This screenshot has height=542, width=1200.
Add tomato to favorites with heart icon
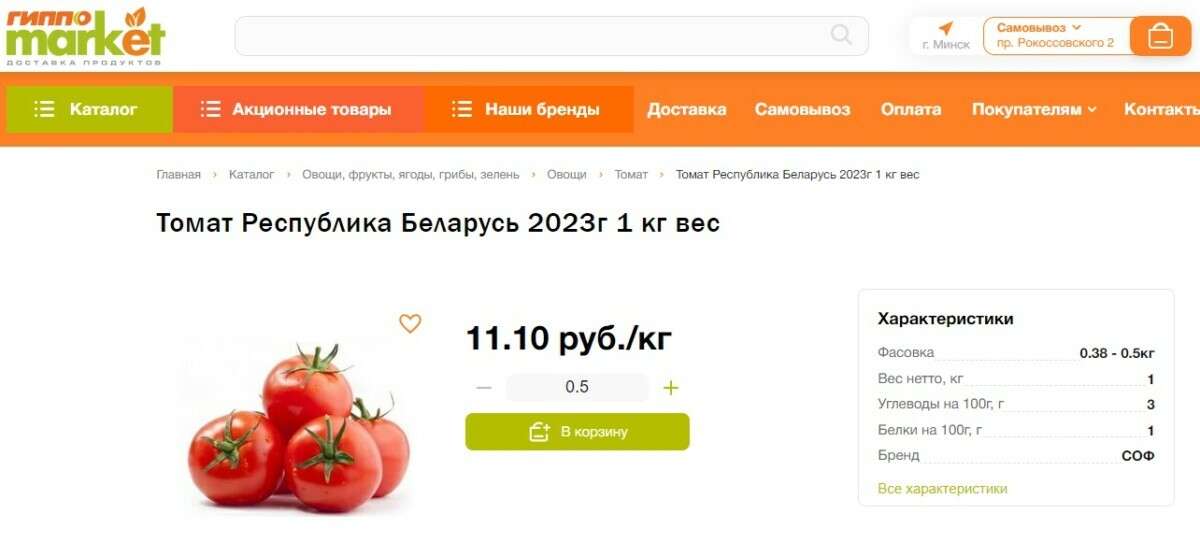(x=410, y=323)
